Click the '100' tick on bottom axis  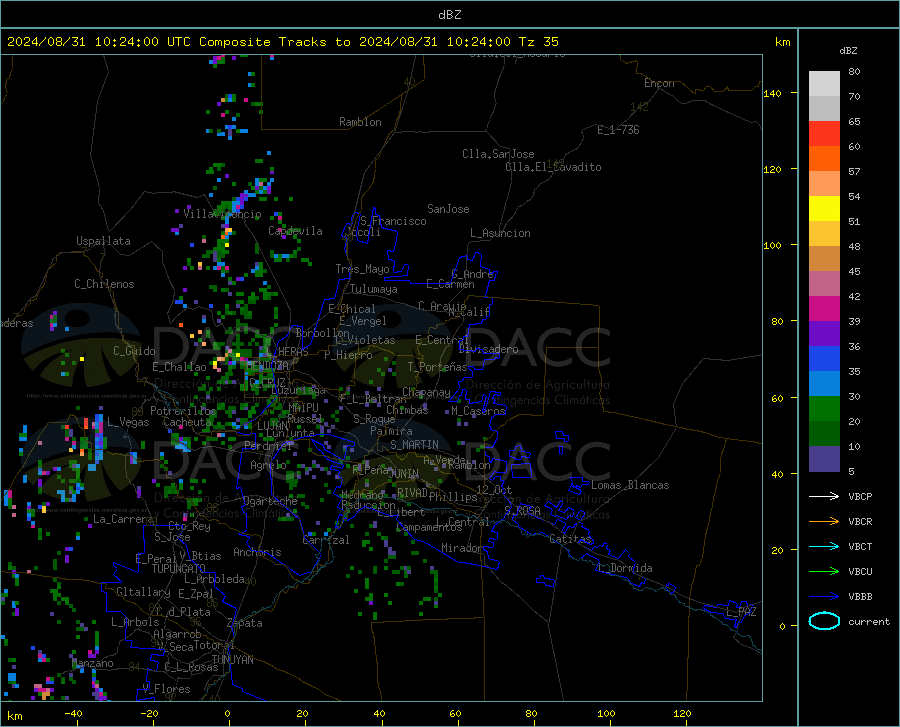(x=606, y=713)
